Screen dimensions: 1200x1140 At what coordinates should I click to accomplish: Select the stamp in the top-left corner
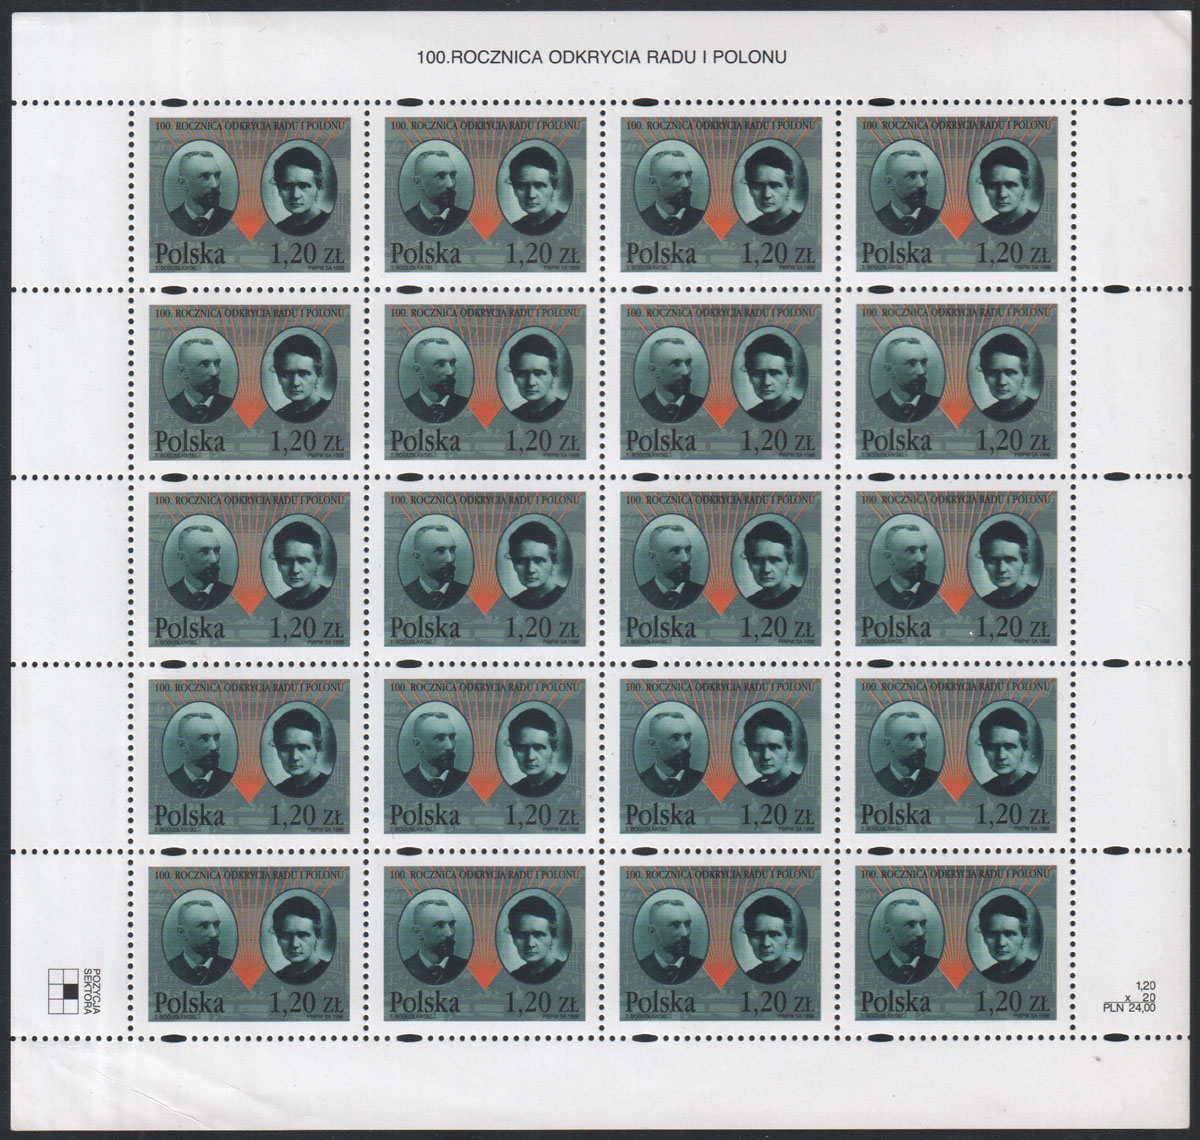(x=250, y=193)
